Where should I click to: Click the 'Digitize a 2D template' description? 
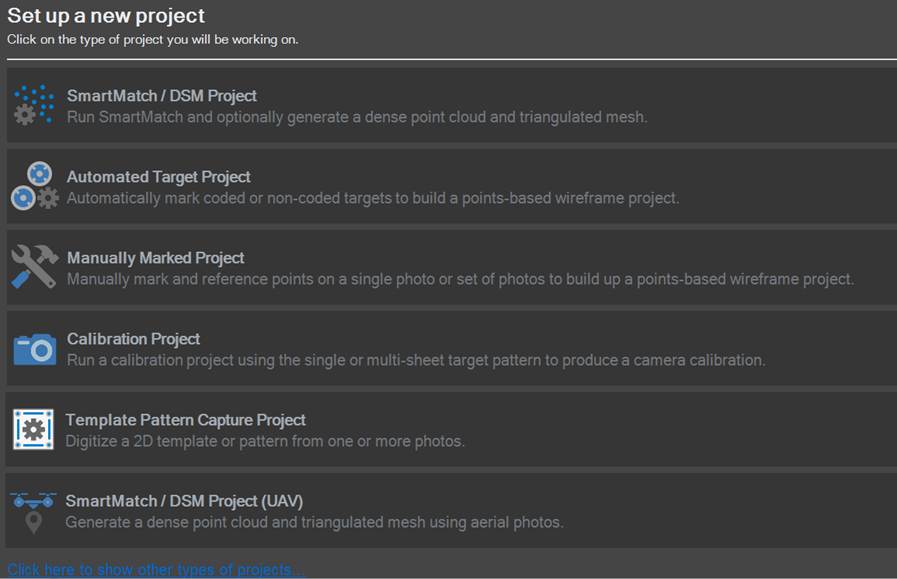(265, 441)
